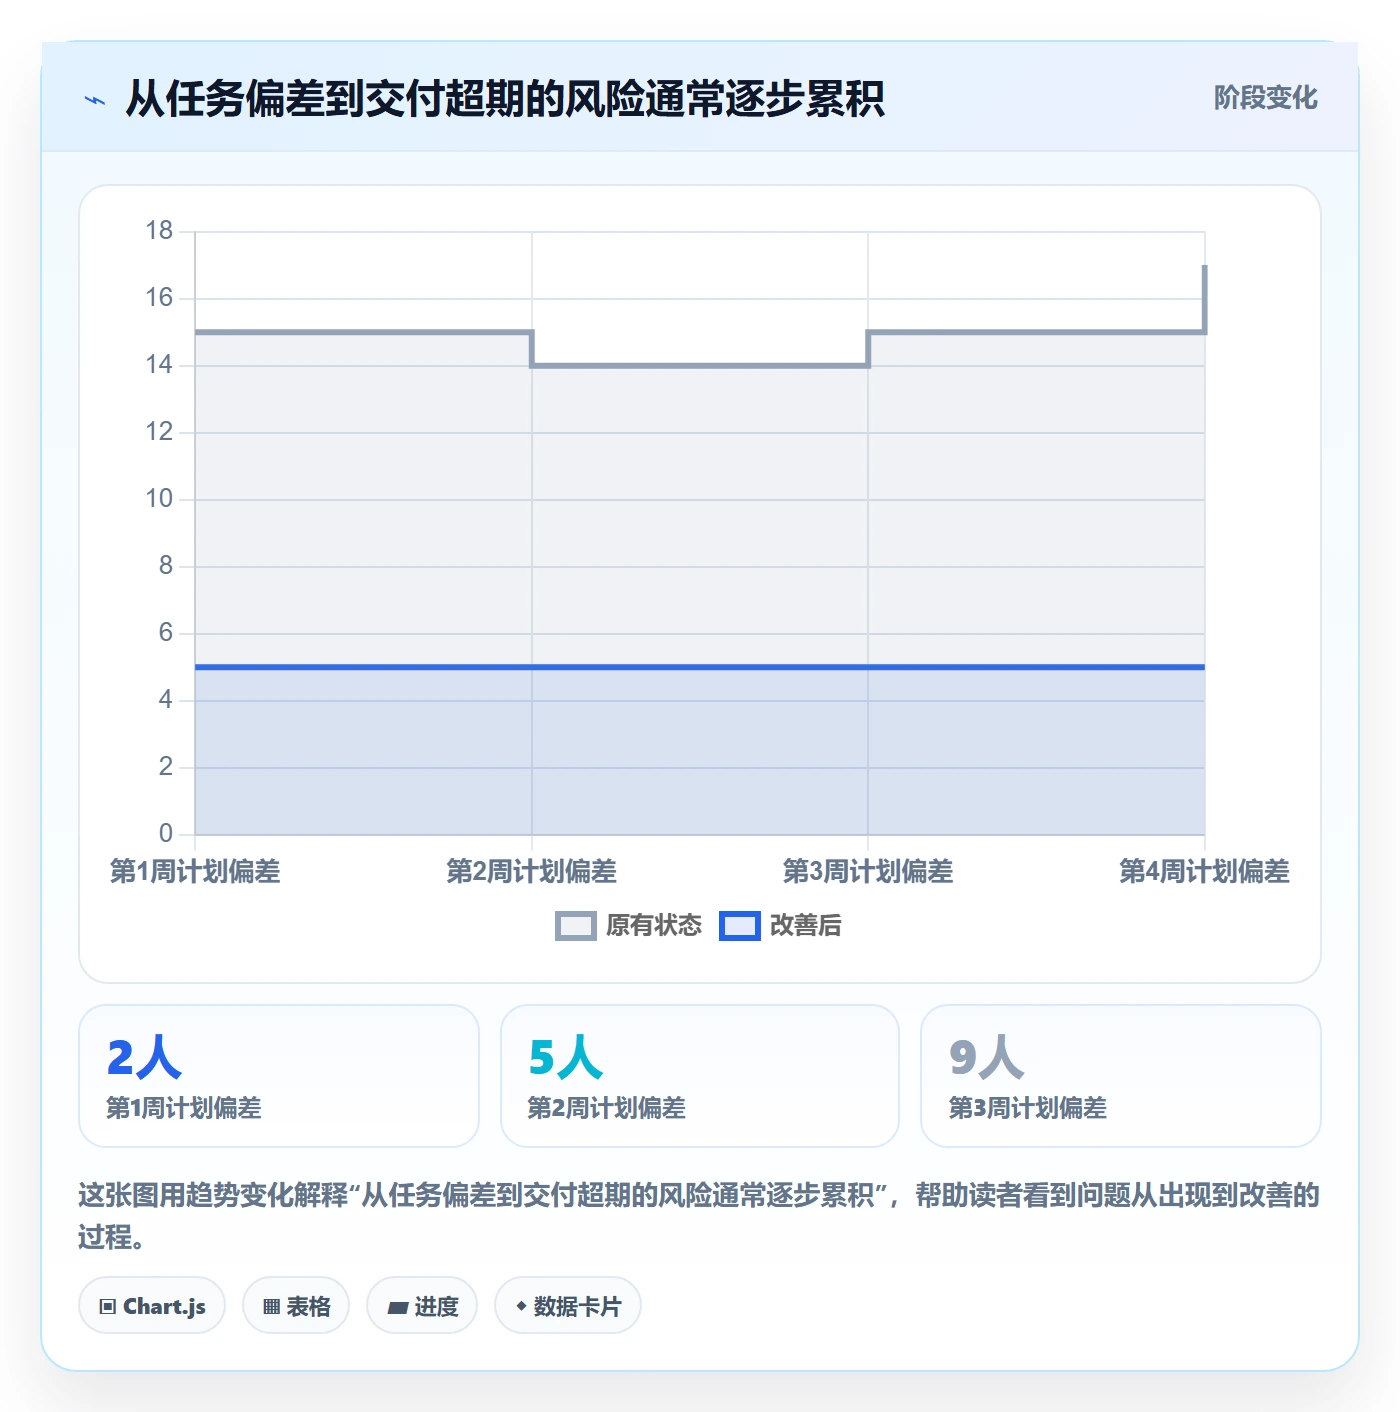Click the 改善后 legend color box

click(x=740, y=926)
